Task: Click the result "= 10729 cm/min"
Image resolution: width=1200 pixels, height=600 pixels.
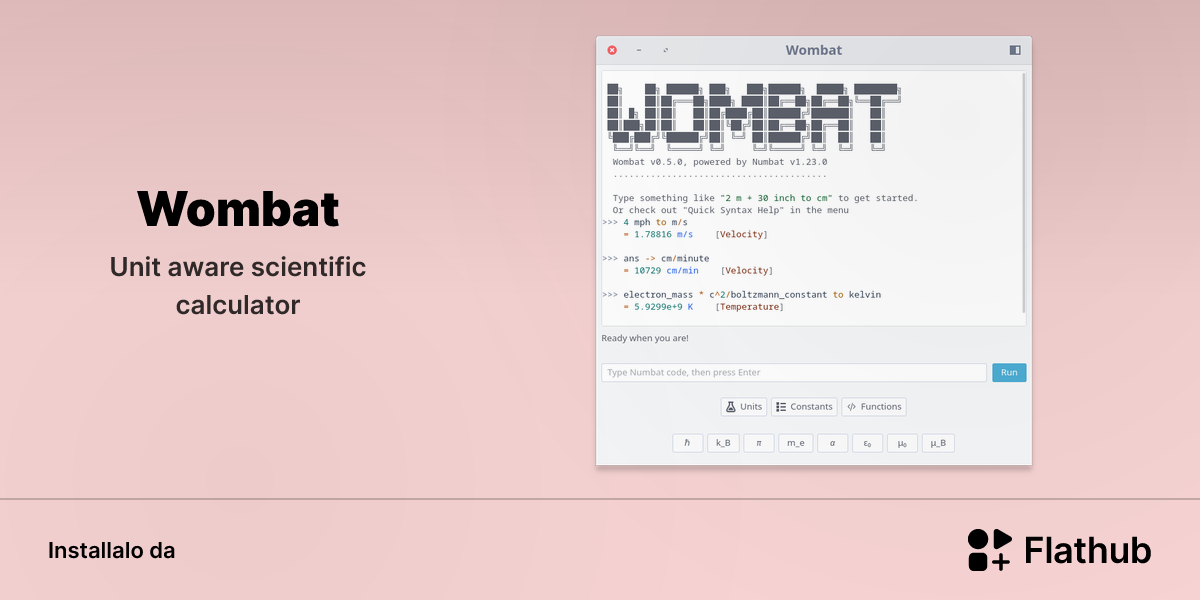Action: (661, 270)
